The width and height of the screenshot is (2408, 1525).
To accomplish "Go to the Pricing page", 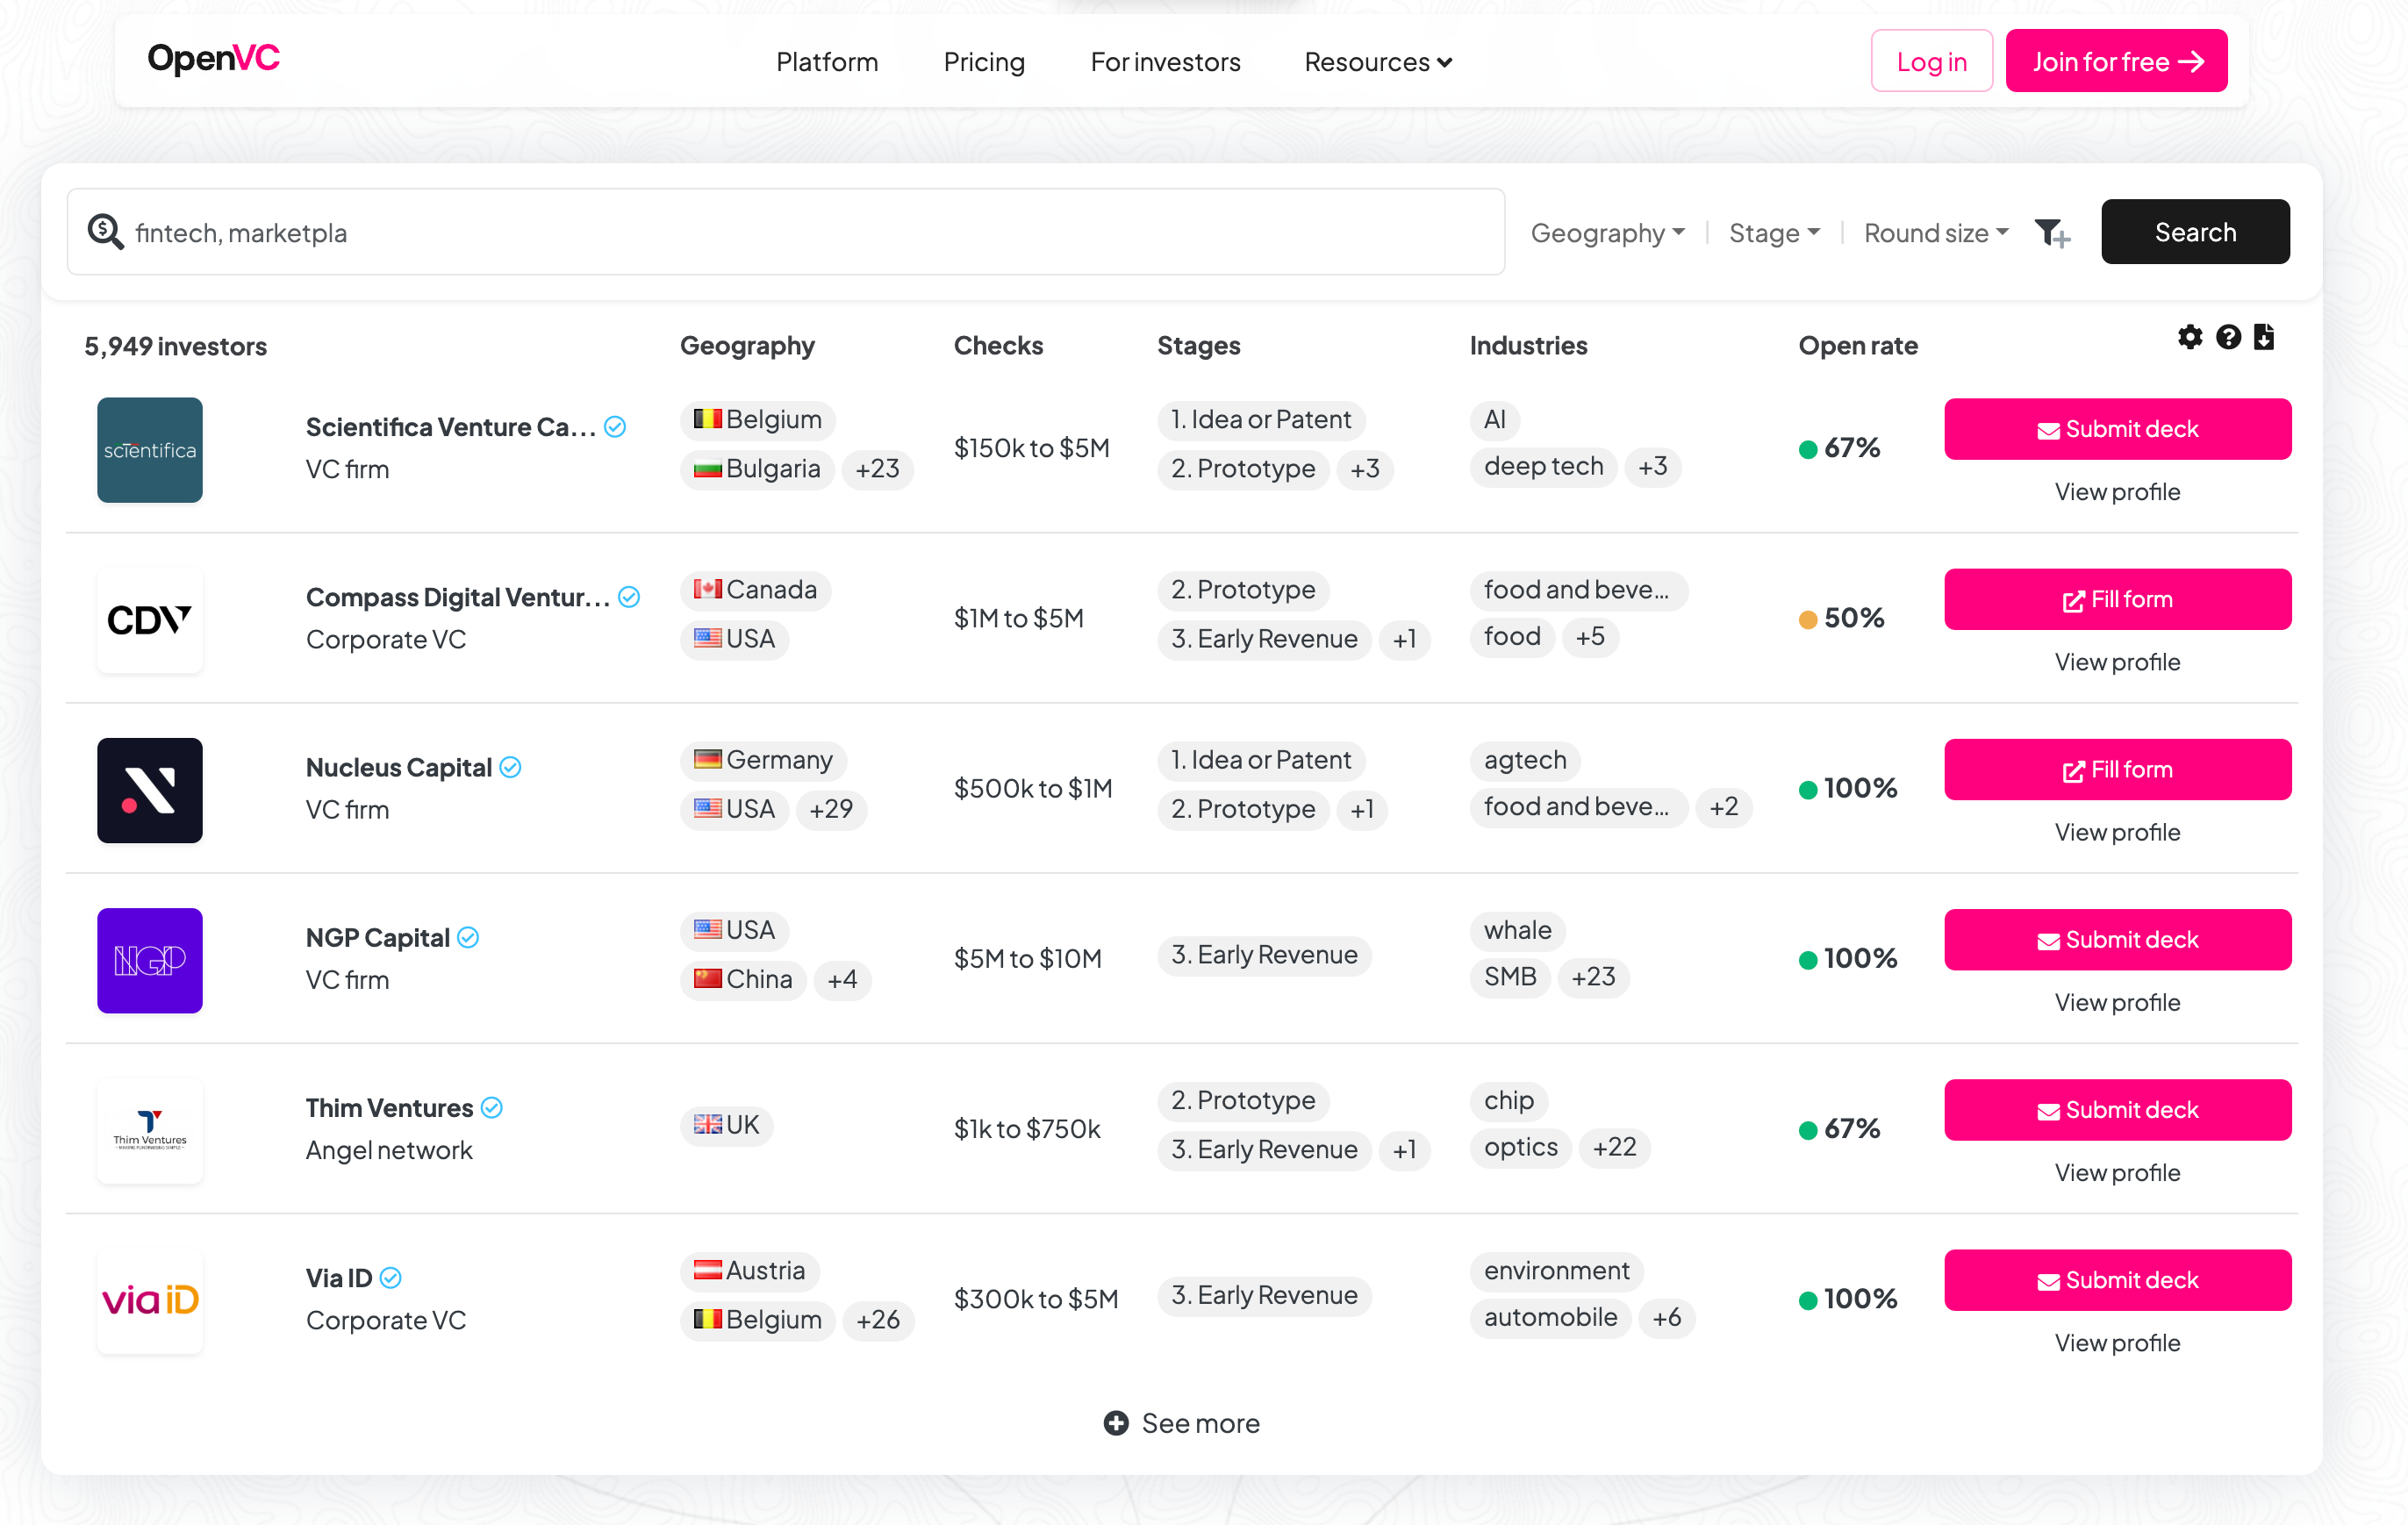I will point(984,62).
